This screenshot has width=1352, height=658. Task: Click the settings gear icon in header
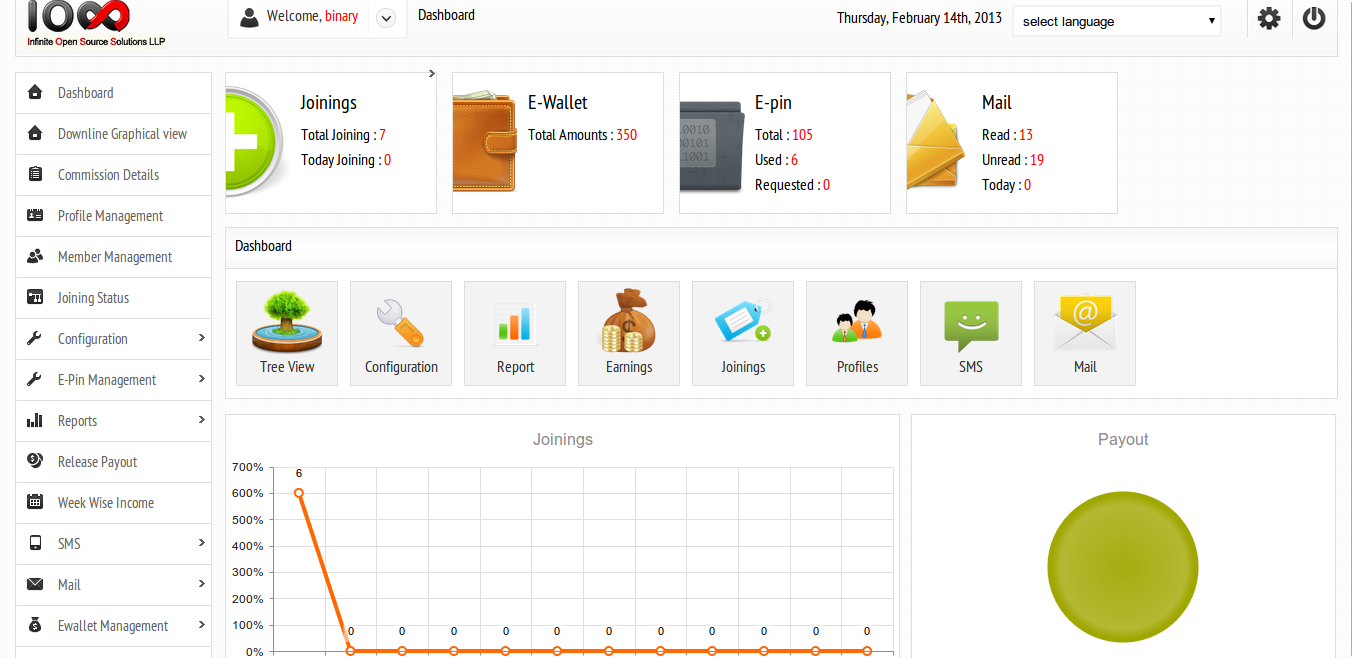point(1269,18)
